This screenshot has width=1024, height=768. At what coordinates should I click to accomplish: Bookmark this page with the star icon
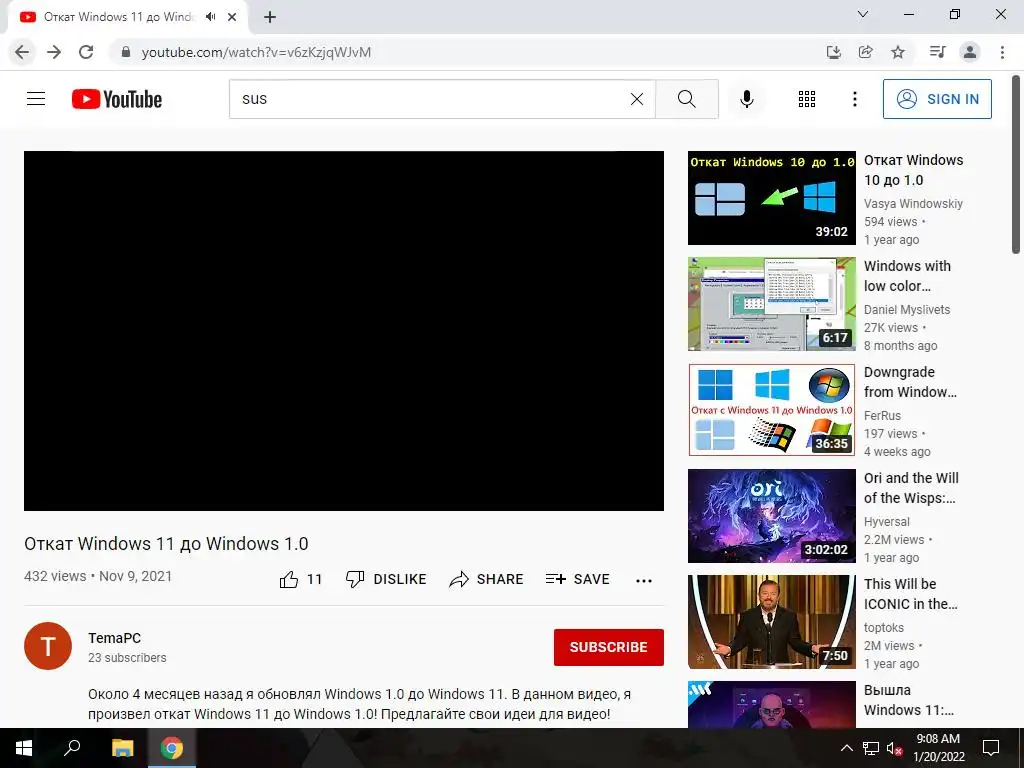click(x=898, y=52)
